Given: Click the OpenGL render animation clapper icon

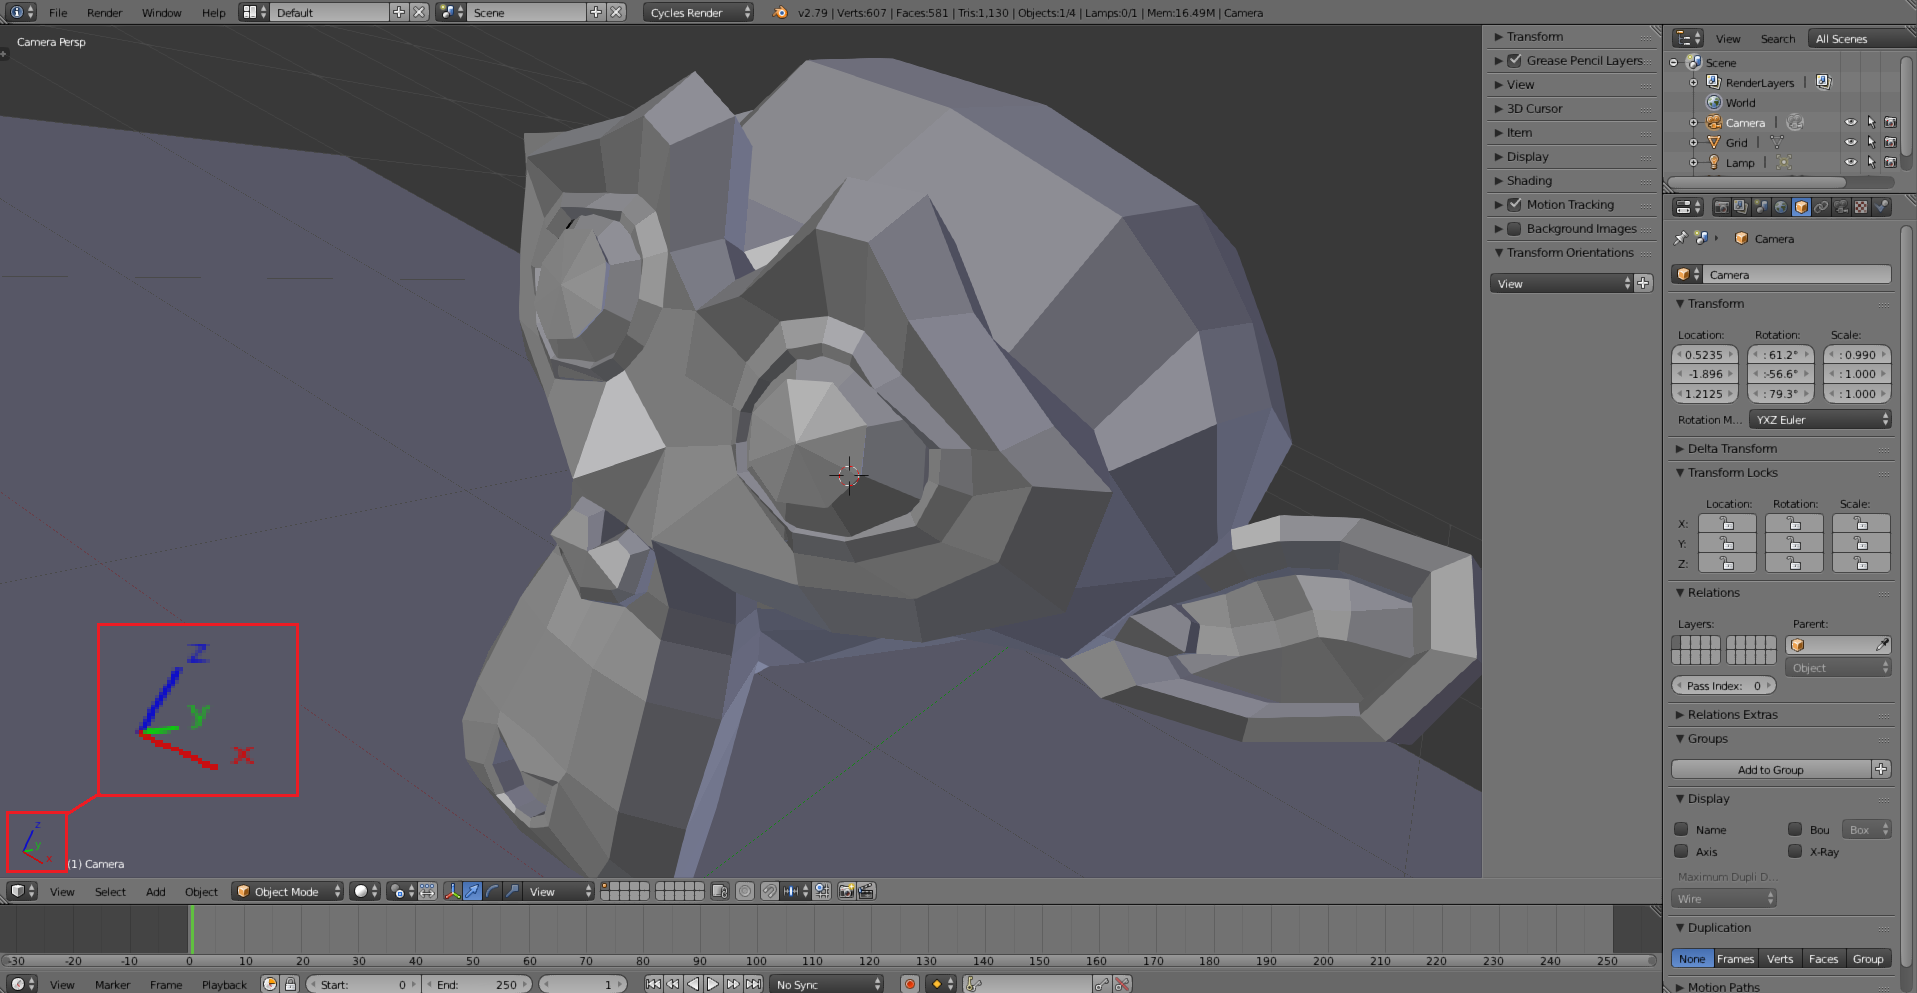Looking at the screenshot, I should pyautogui.click(x=866, y=891).
